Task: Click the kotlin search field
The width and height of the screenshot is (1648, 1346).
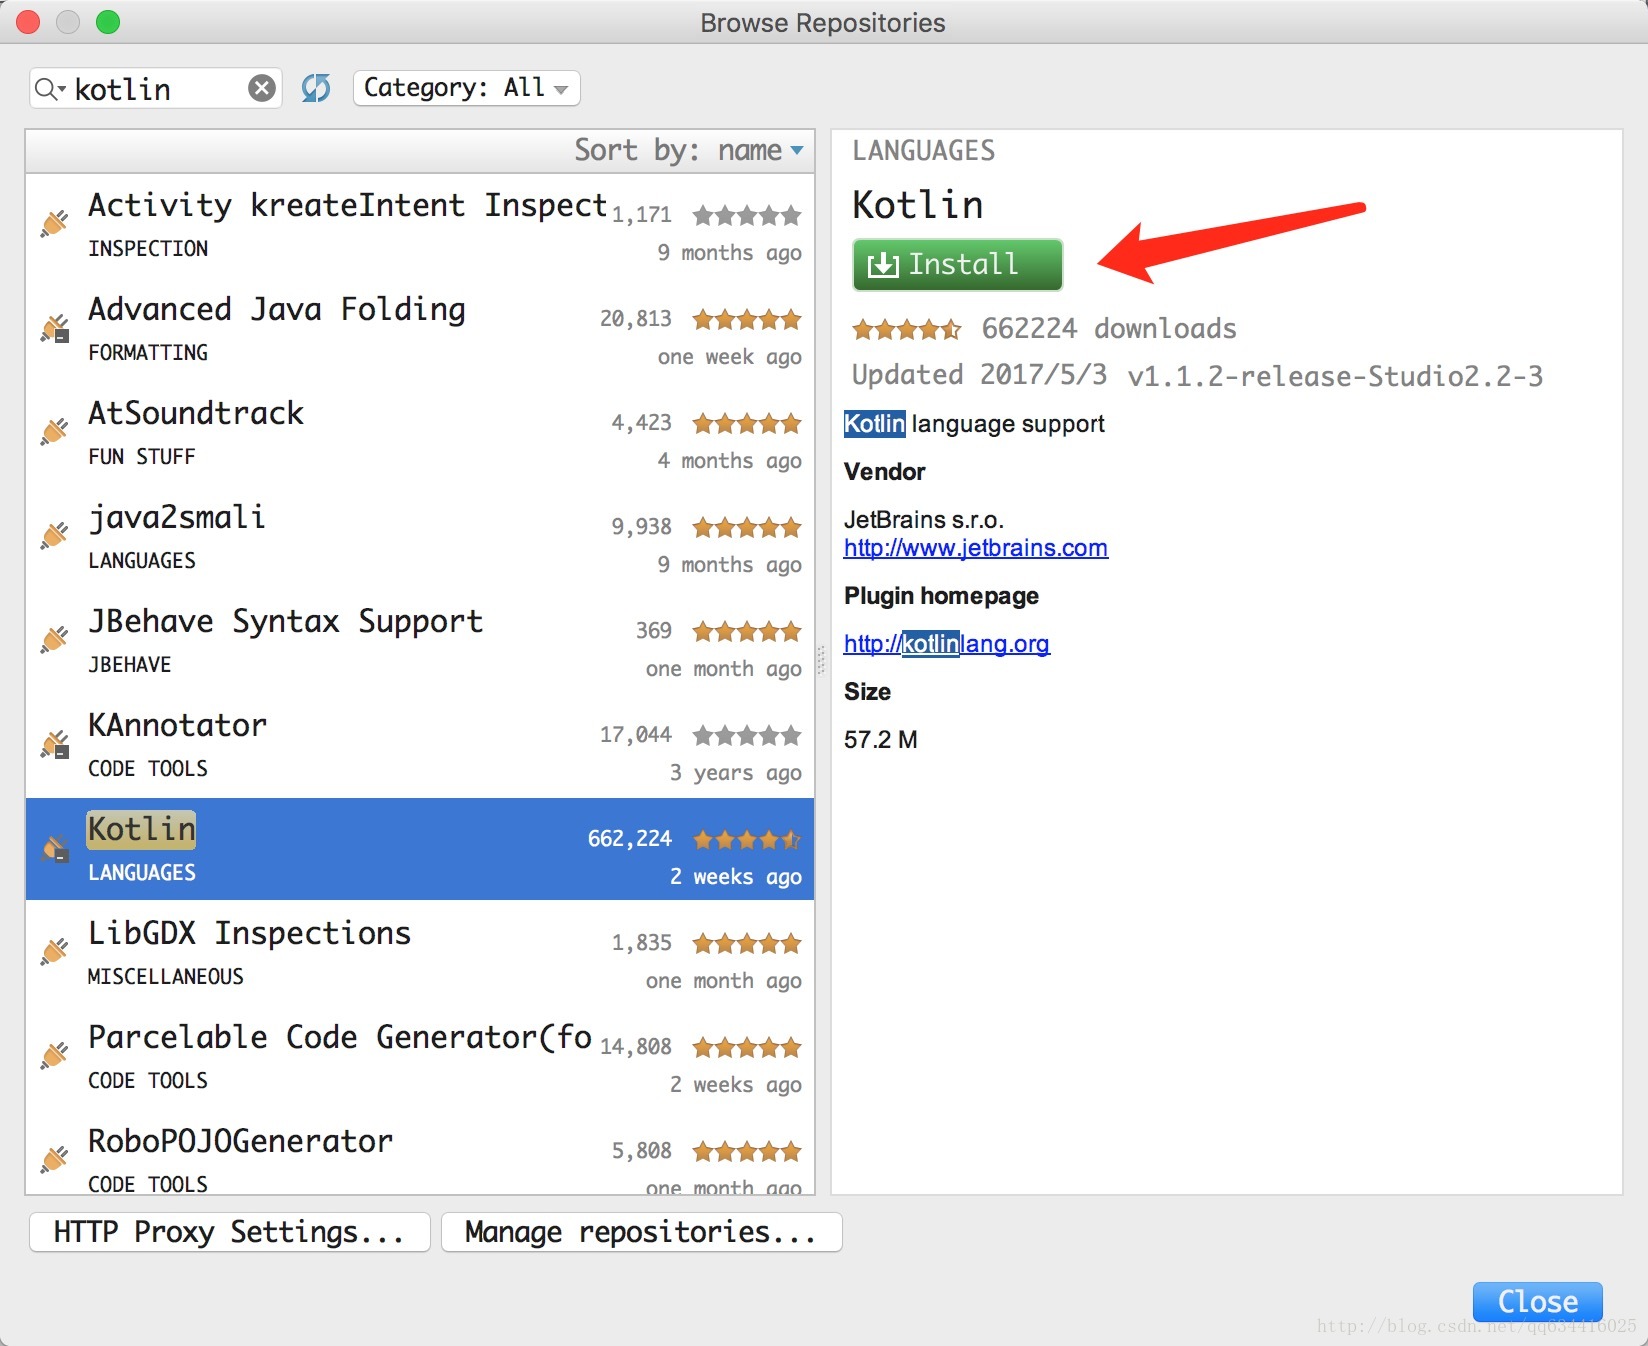Action: [158, 89]
